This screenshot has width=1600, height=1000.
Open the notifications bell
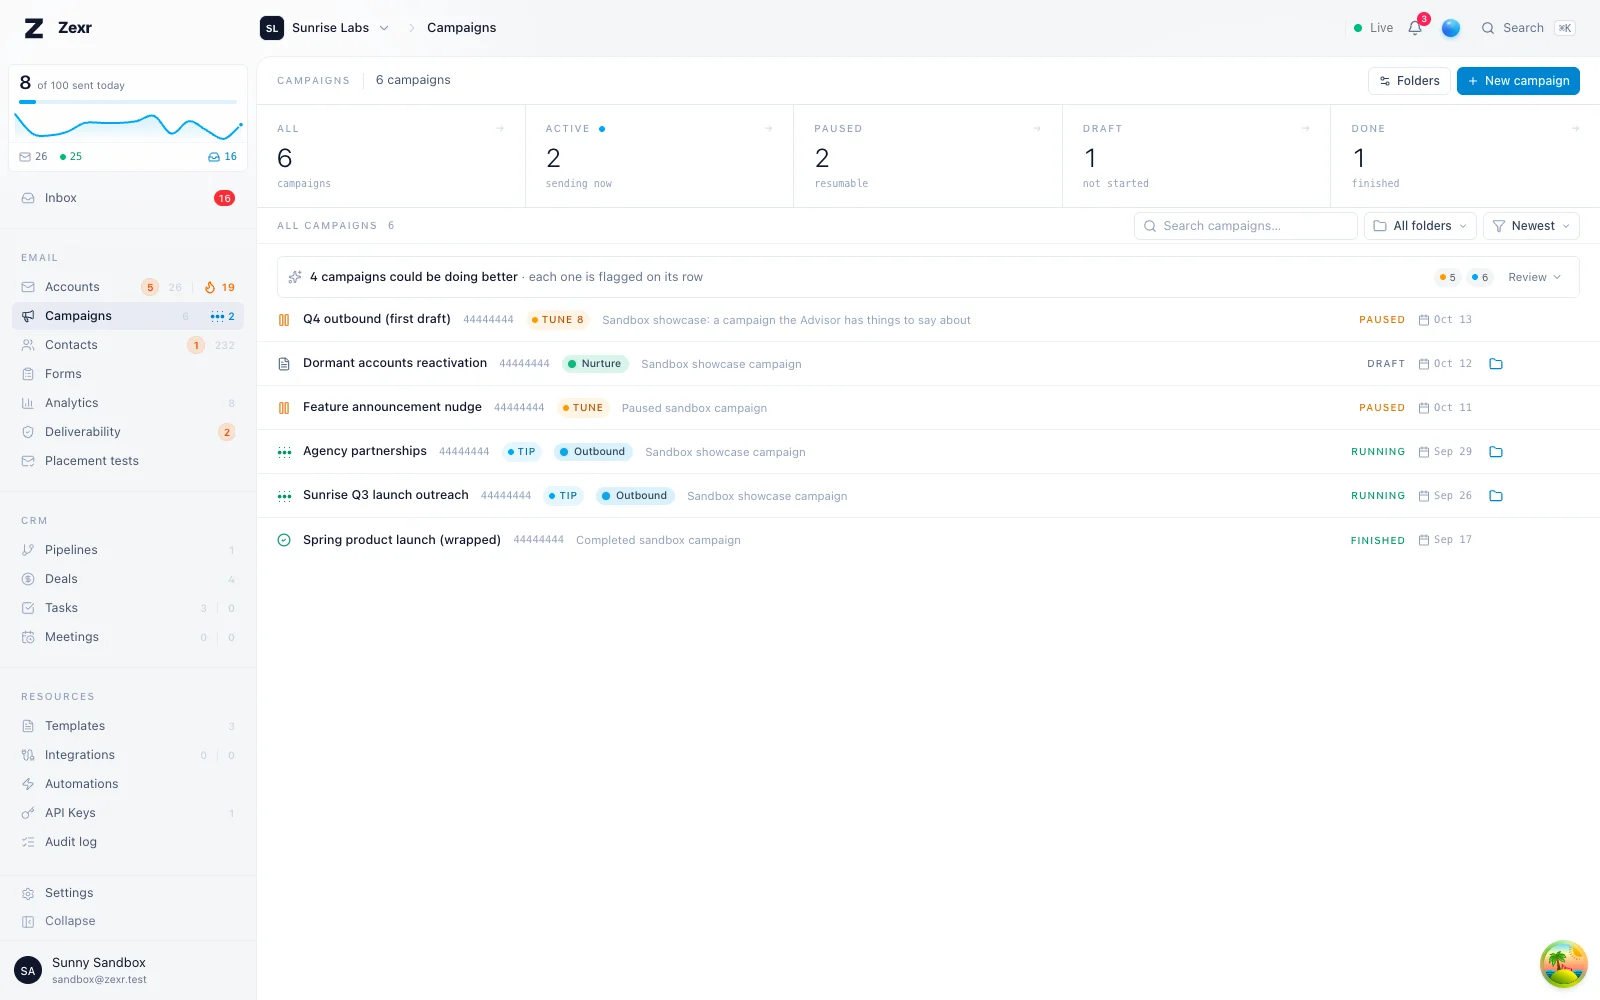1415,28
